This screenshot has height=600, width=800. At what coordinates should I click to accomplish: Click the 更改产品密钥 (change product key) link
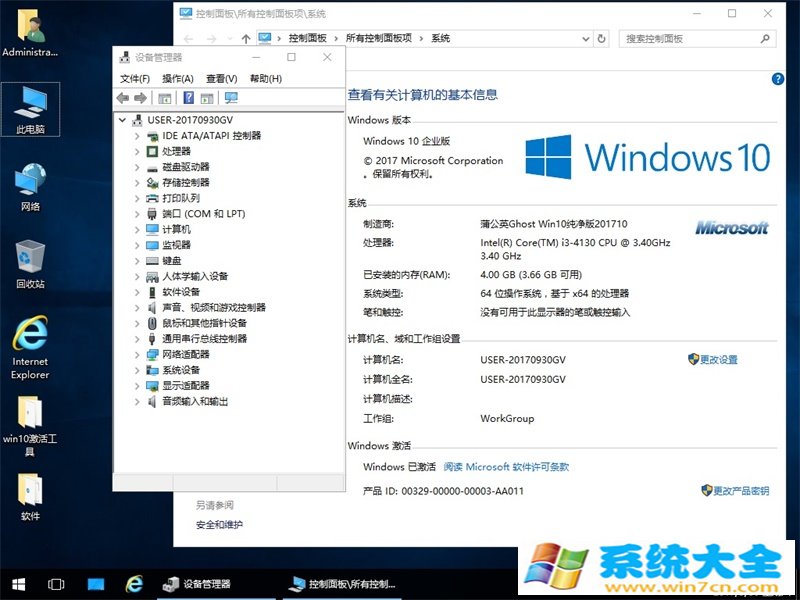(x=740, y=491)
